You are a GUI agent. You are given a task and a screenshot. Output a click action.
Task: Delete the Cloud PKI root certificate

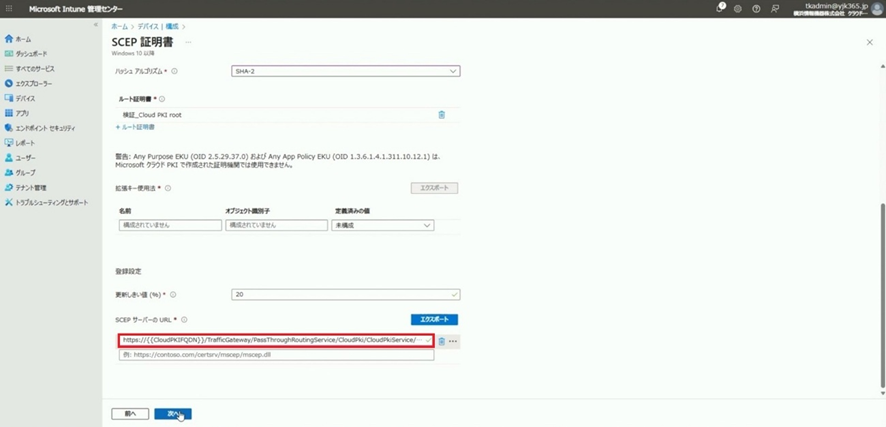point(442,115)
